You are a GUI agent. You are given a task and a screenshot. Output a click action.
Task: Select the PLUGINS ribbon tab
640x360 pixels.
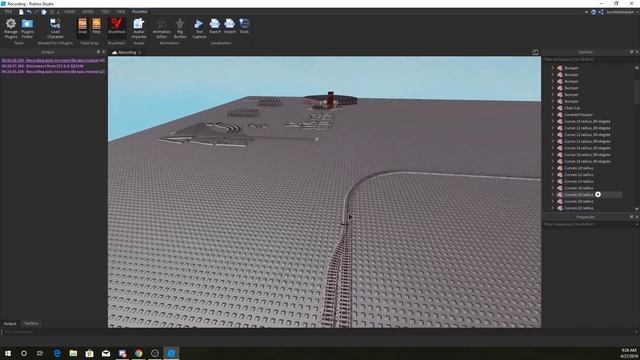(x=140, y=12)
